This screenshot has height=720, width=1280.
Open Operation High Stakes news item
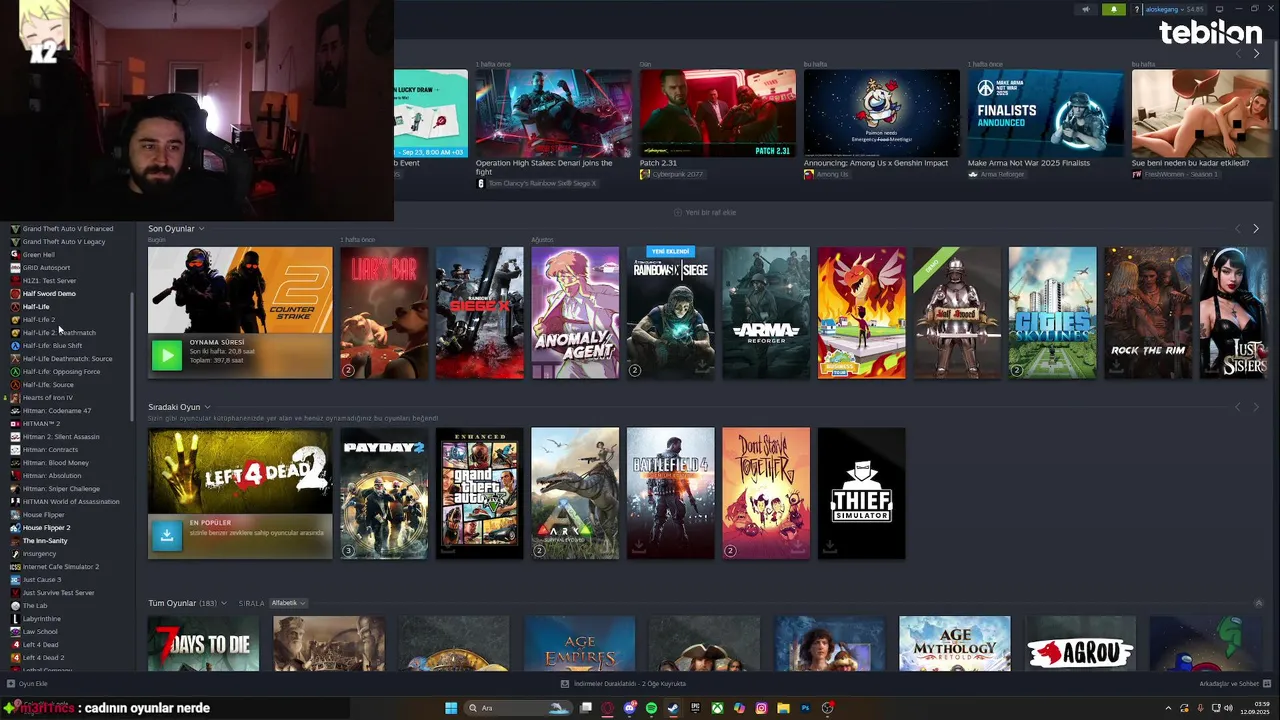(x=554, y=113)
